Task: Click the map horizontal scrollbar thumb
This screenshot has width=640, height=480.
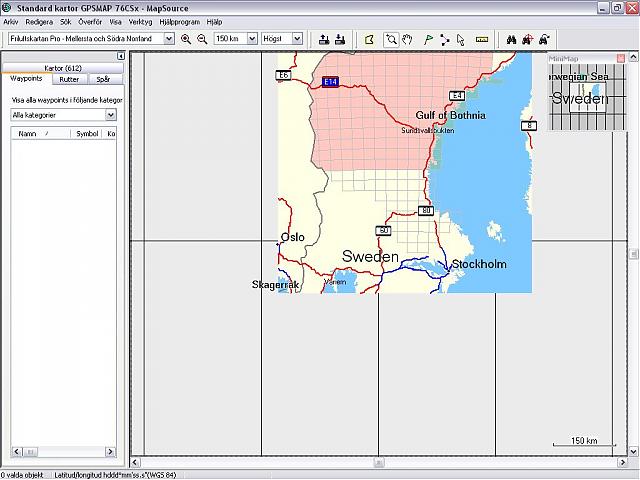Action: (378, 462)
